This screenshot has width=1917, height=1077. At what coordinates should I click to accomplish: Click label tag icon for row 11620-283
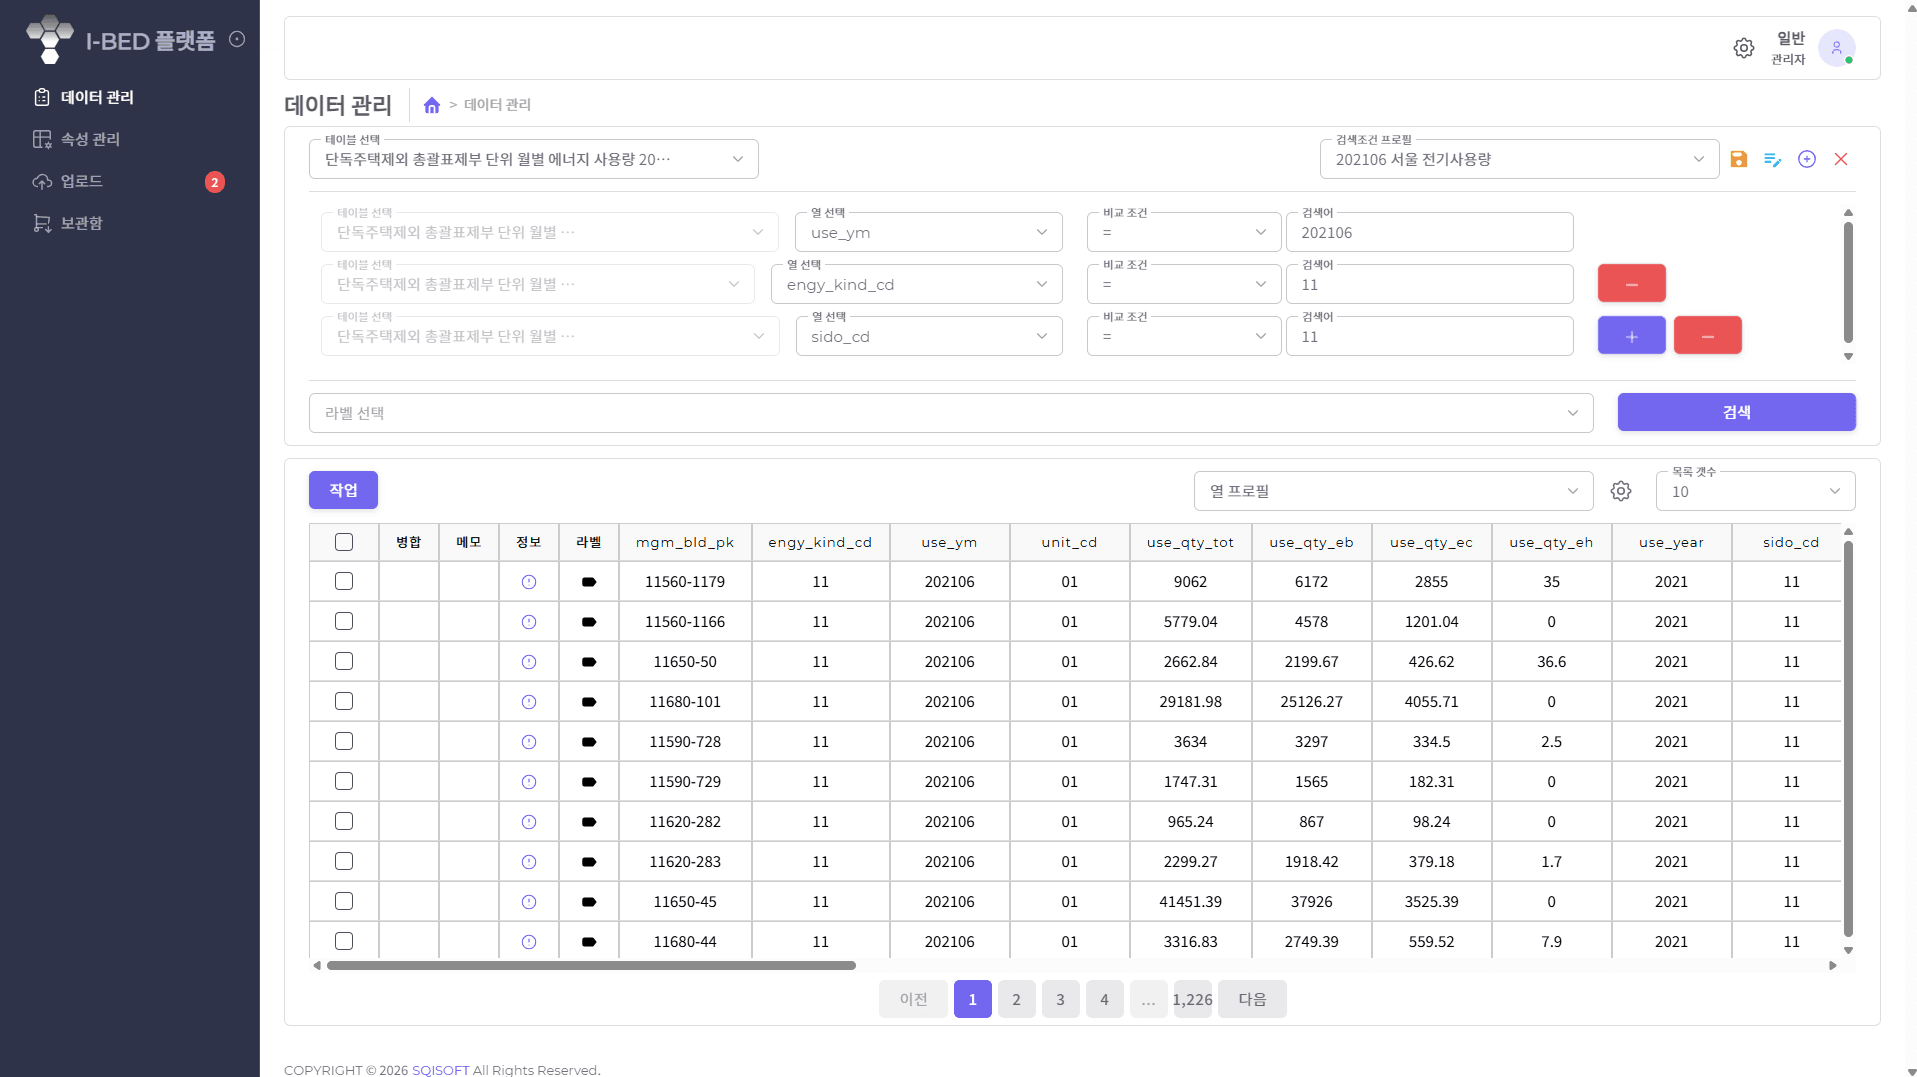pos(589,862)
